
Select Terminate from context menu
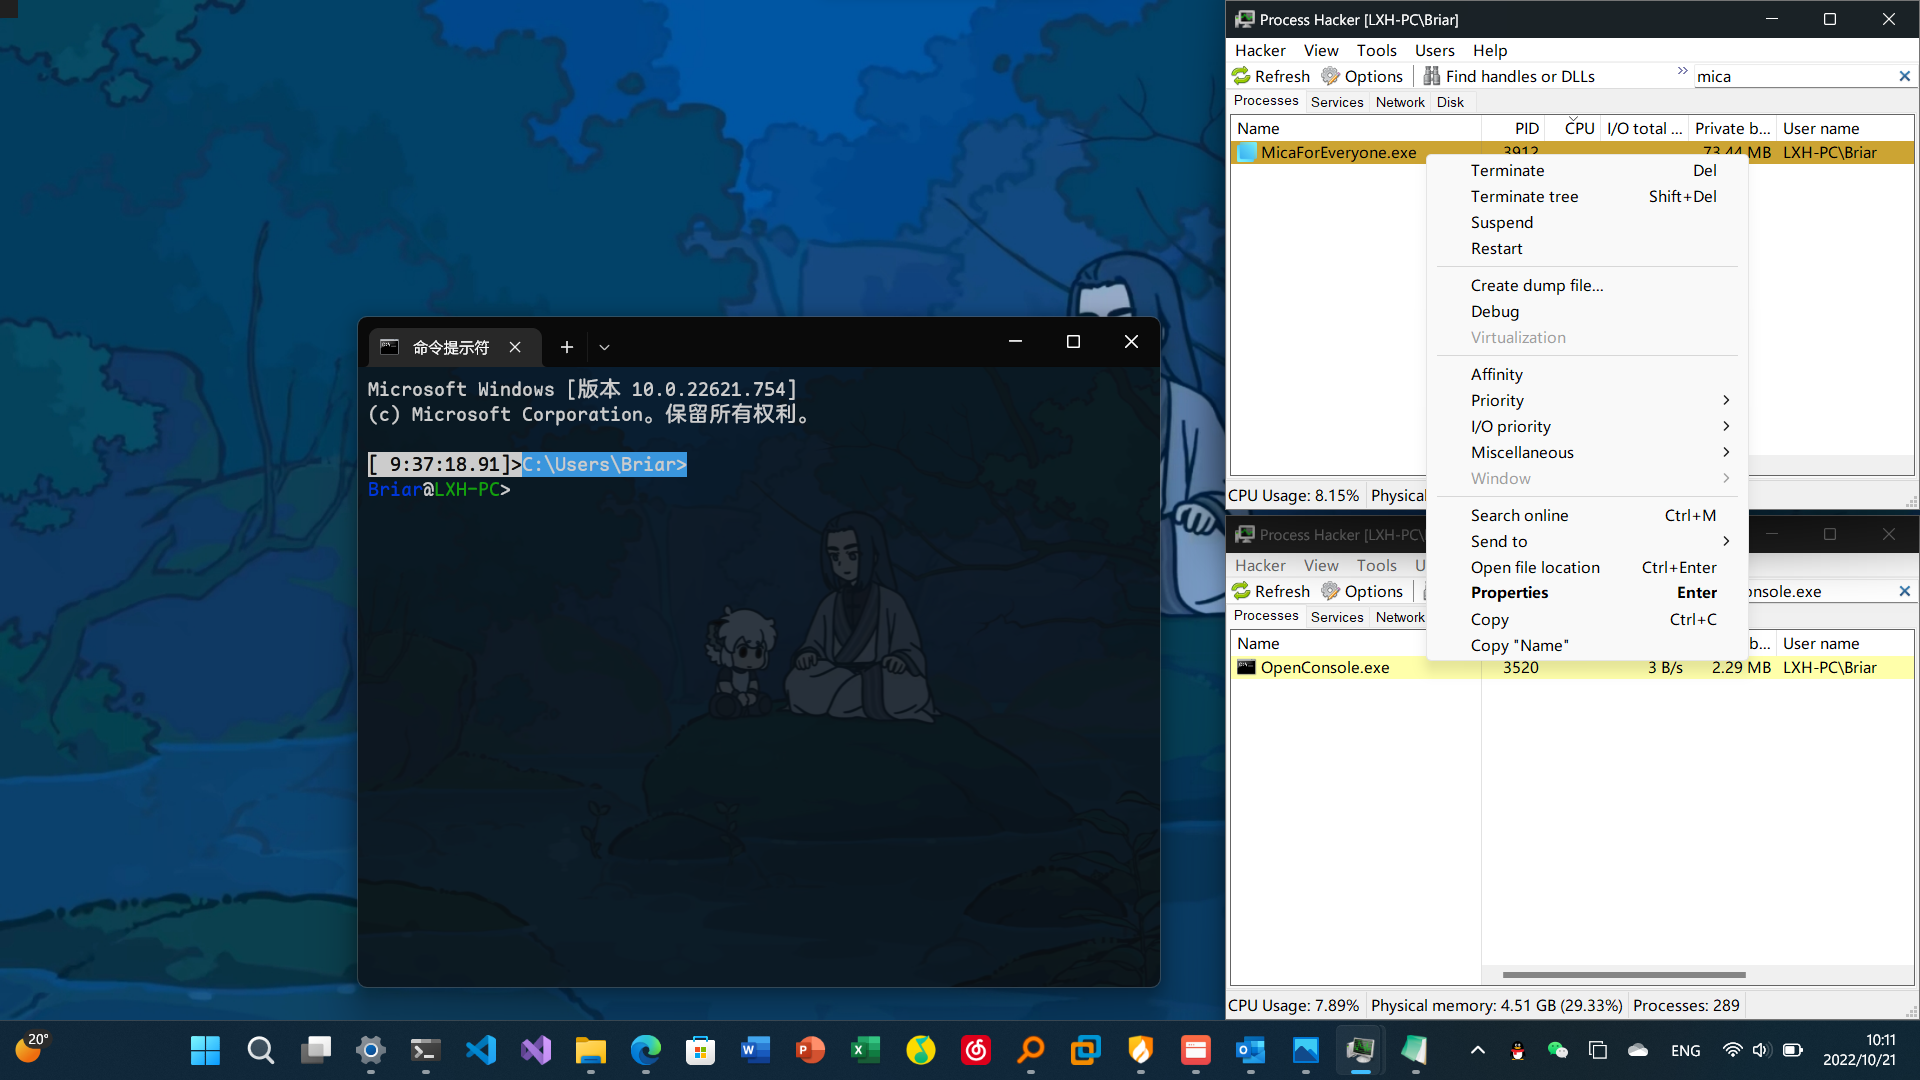pyautogui.click(x=1507, y=170)
